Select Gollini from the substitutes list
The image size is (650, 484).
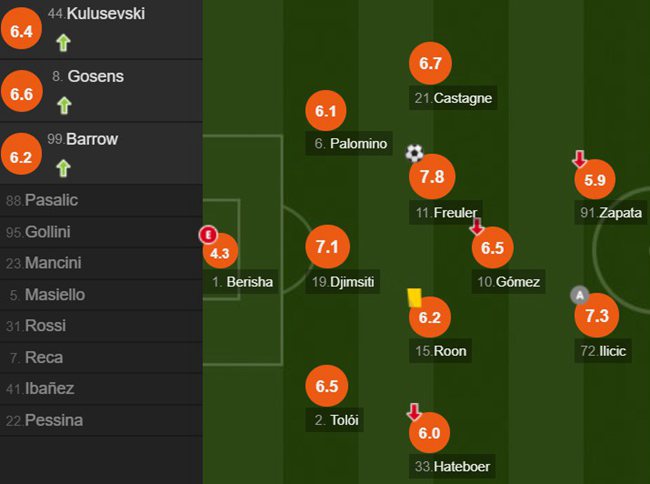click(x=101, y=232)
